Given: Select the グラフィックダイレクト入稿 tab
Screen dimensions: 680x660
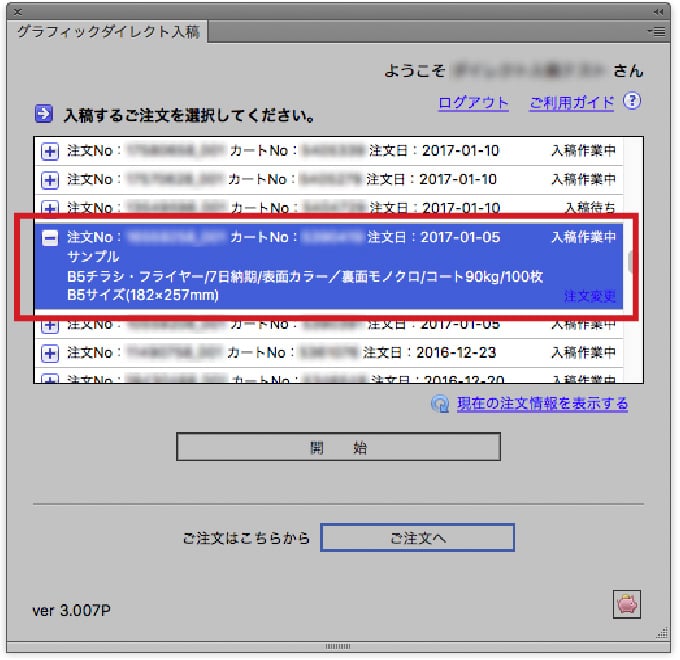Looking at the screenshot, I should coord(108,32).
